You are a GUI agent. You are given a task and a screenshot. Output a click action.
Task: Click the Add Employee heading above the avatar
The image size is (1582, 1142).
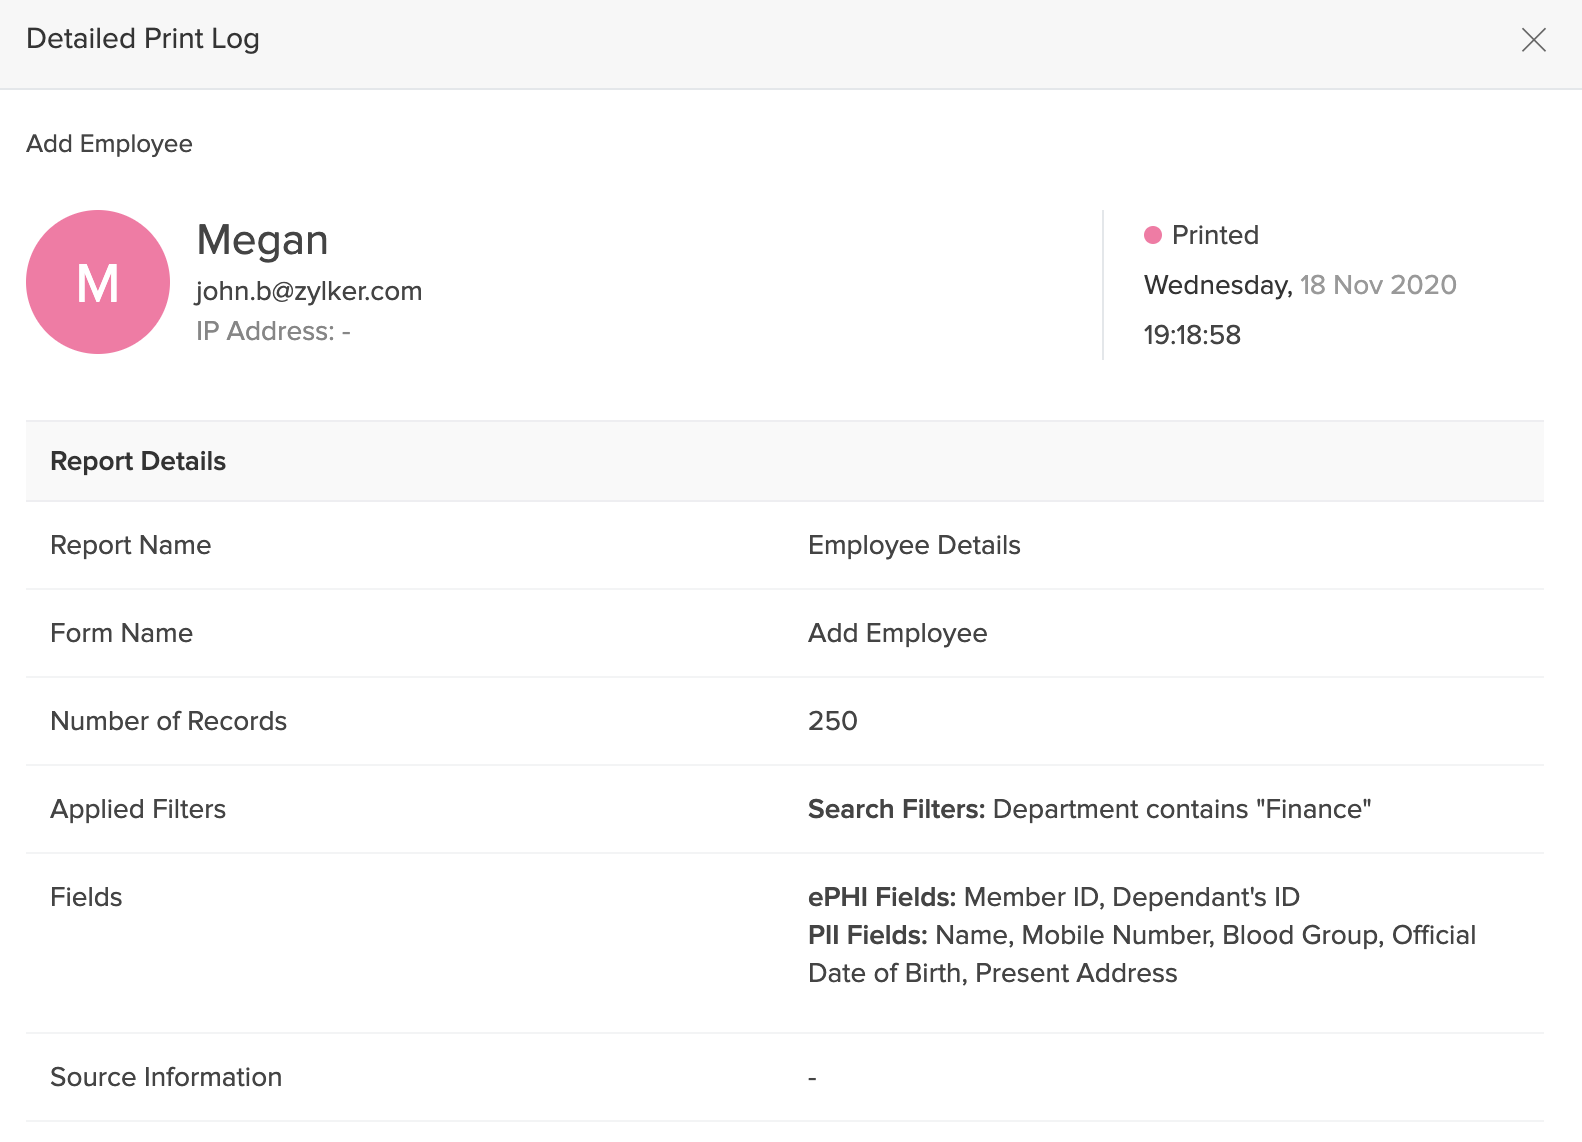[x=109, y=144]
